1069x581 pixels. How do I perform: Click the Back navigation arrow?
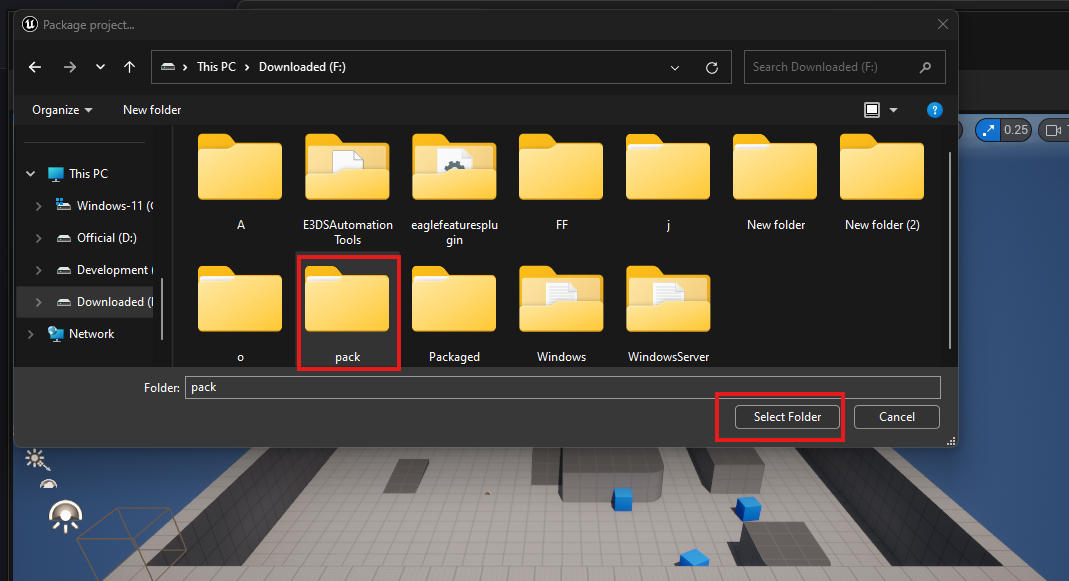click(x=35, y=67)
